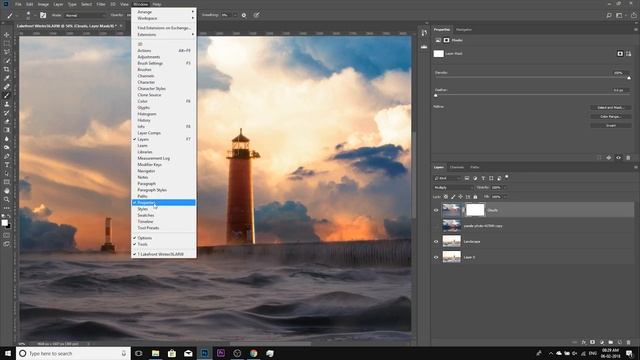640x360 pixels.
Task: Click the Color Range button
Action: pos(611,117)
